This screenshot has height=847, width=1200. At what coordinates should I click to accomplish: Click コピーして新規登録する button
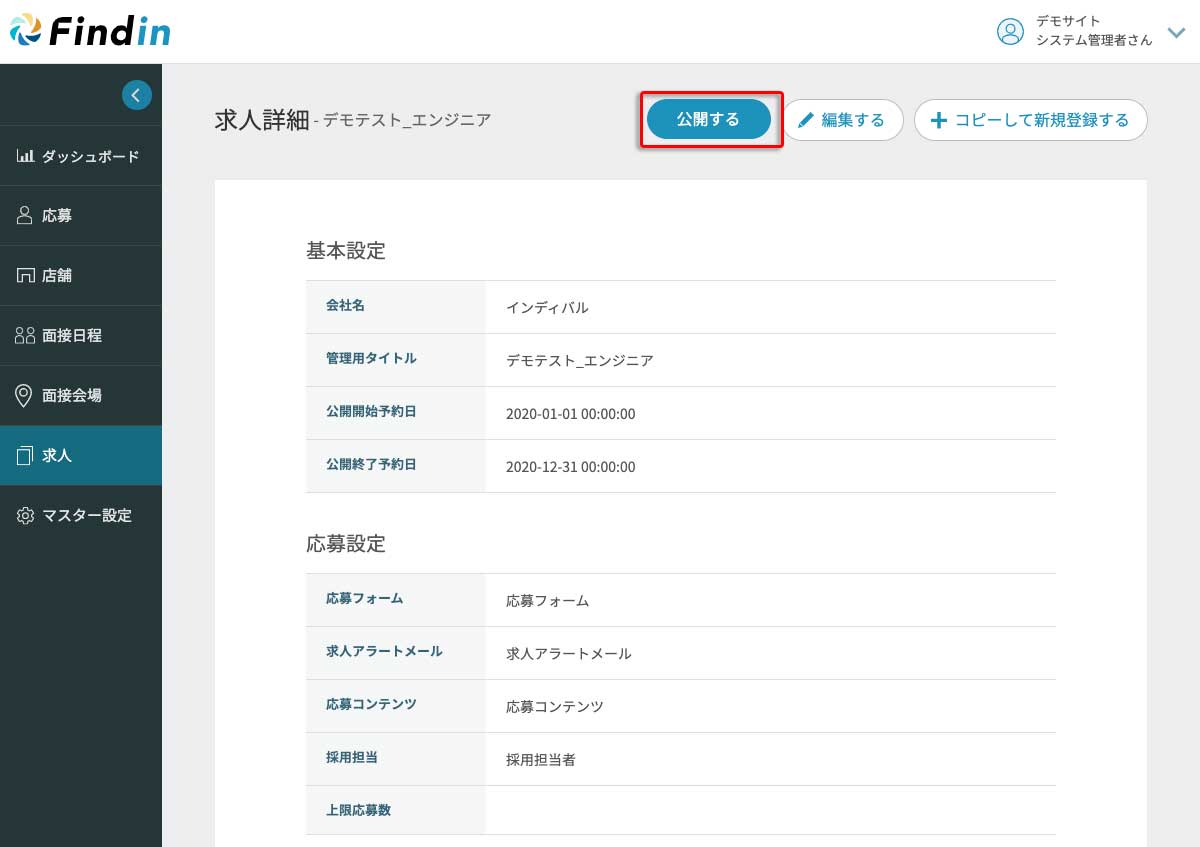1030,120
